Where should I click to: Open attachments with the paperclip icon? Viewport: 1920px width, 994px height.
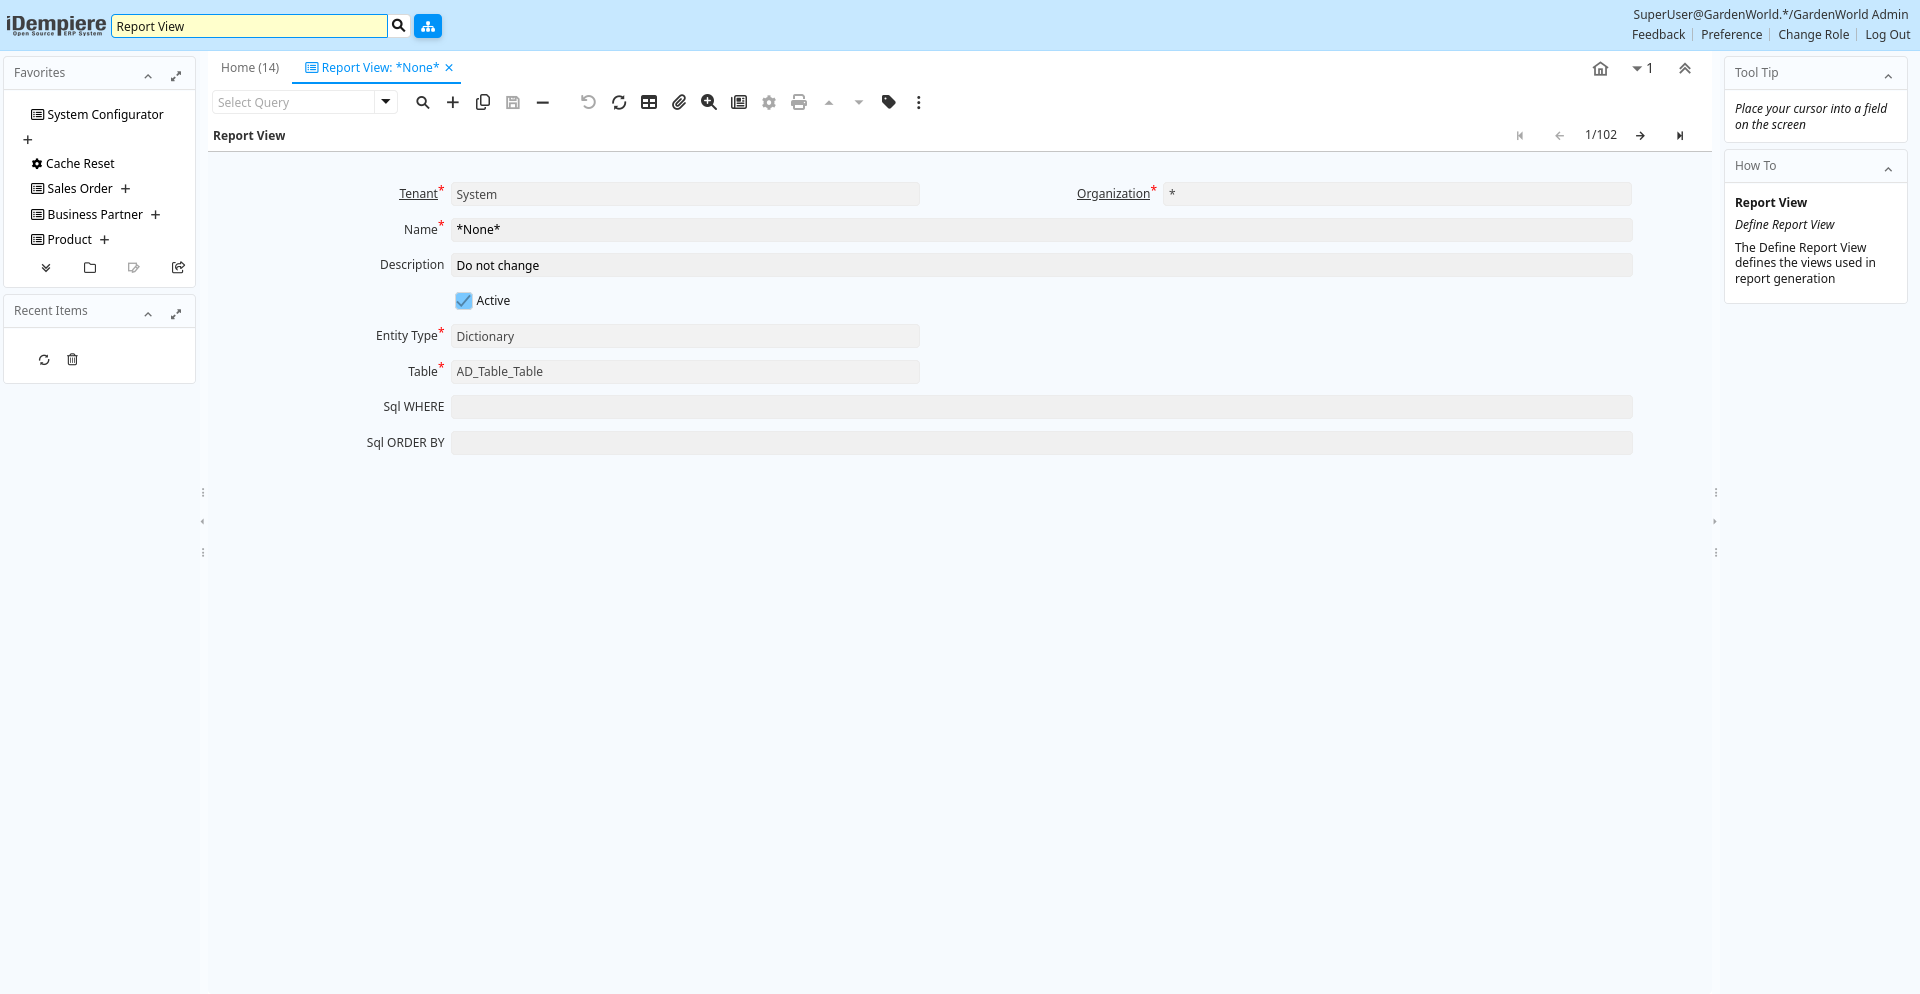point(679,102)
